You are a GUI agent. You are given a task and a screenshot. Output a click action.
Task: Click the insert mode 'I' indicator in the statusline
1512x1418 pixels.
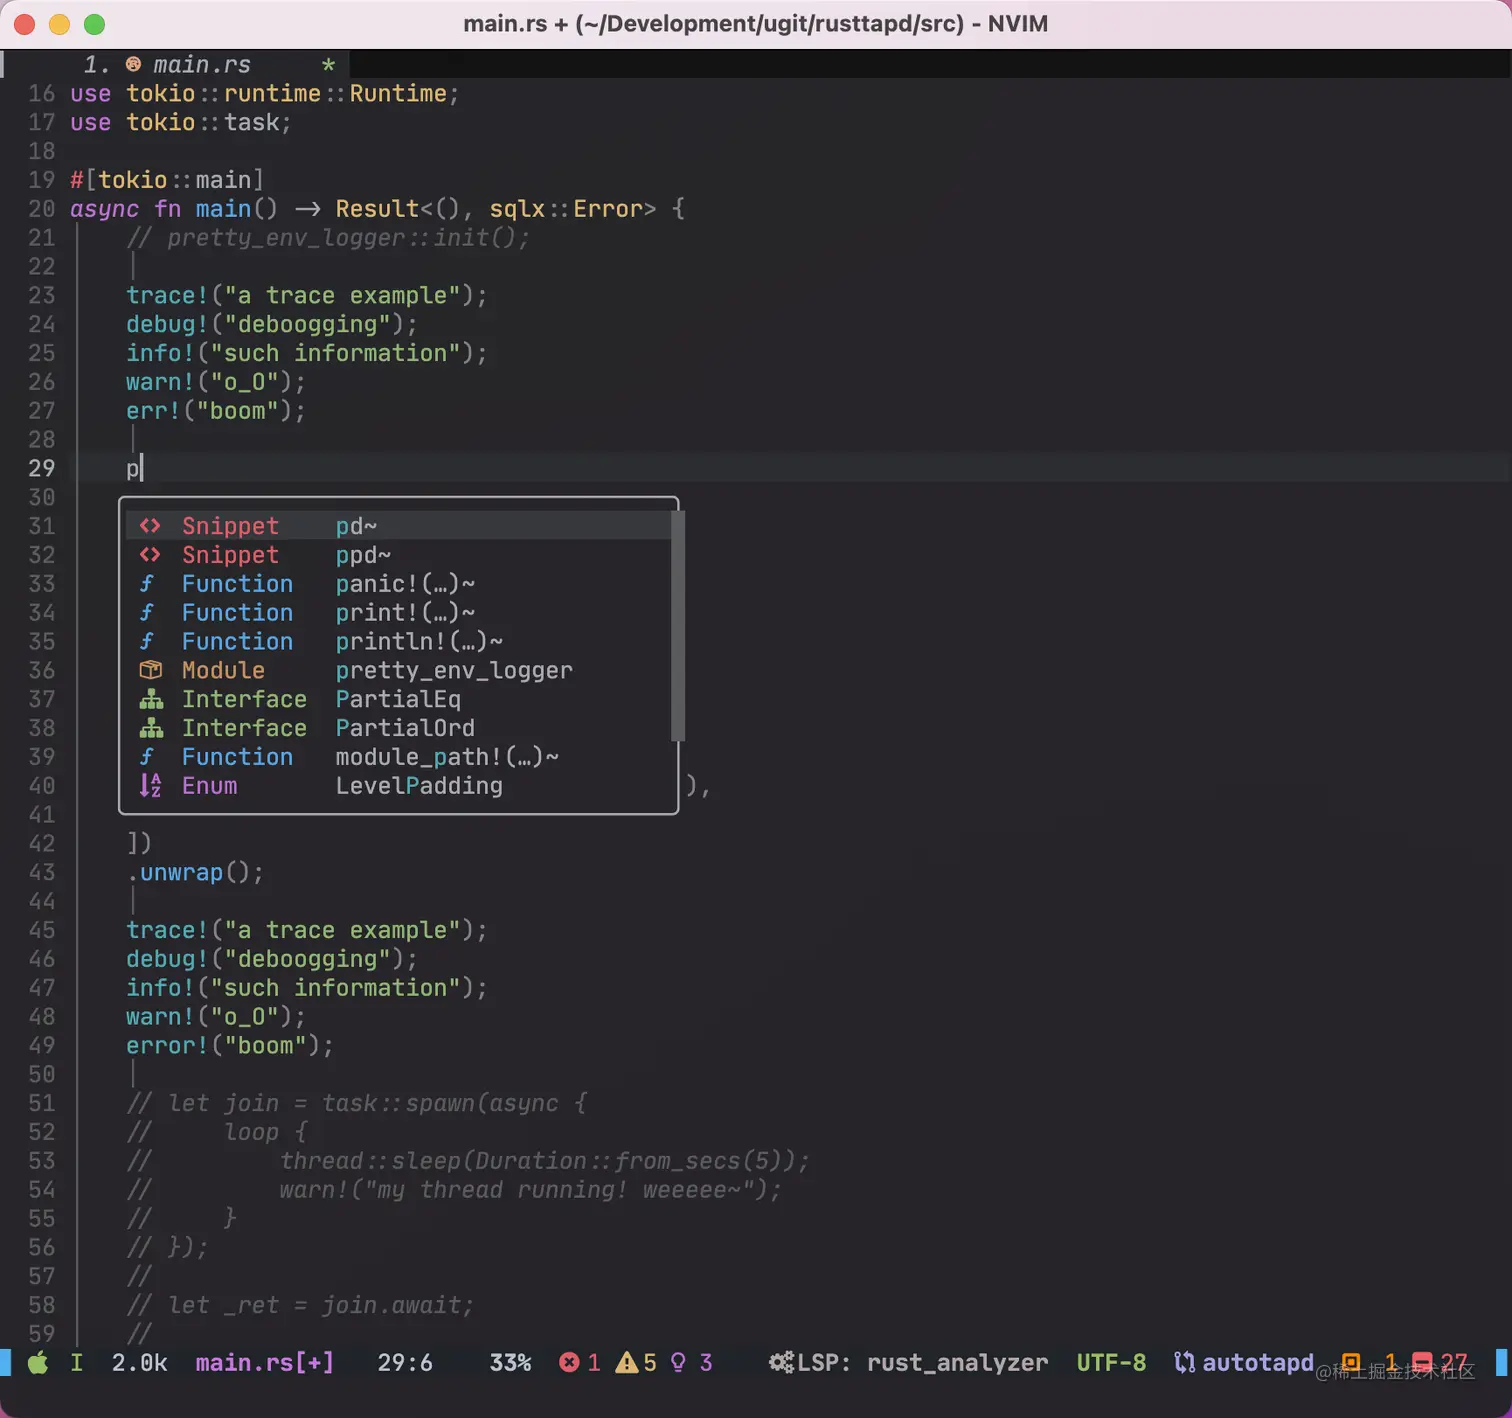coord(76,1362)
